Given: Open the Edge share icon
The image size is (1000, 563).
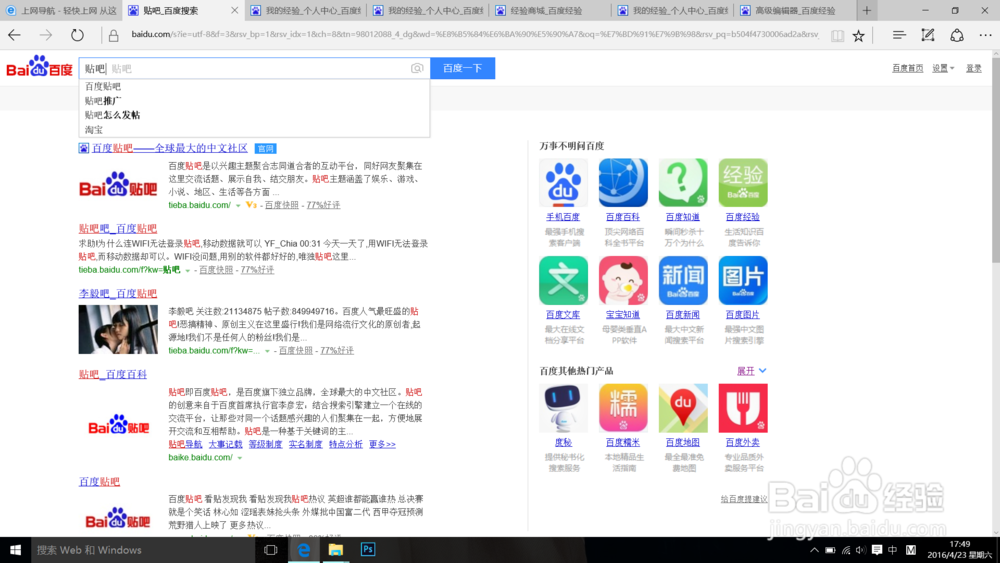Looking at the screenshot, I should coord(957,35).
